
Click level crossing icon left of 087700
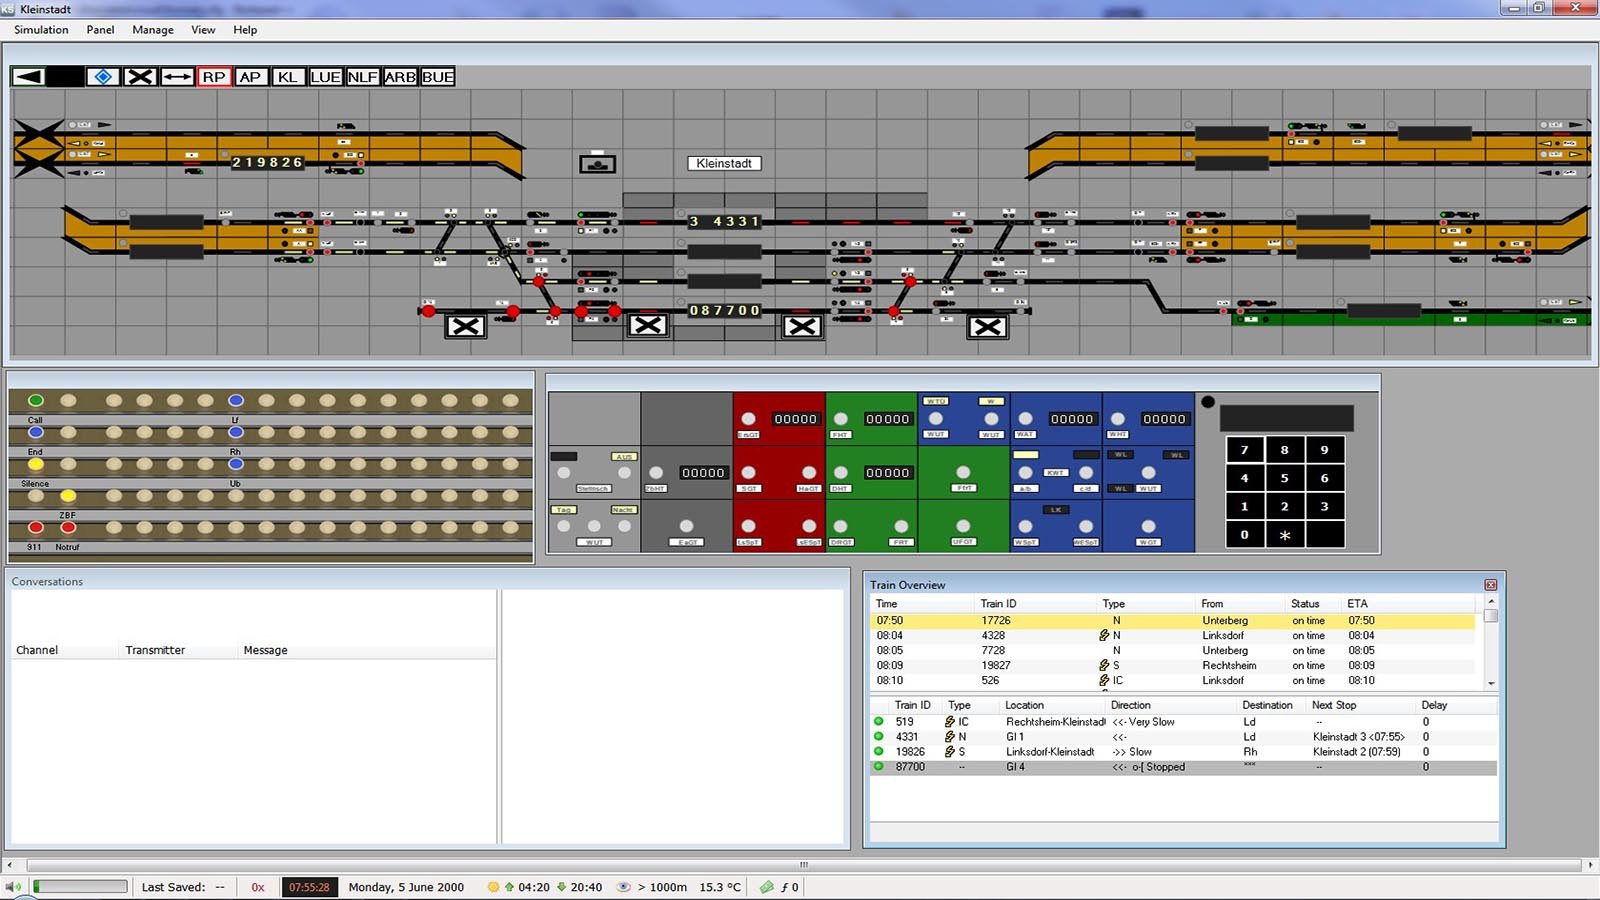(x=647, y=325)
